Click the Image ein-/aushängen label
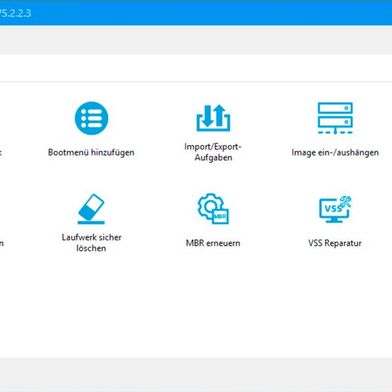This screenshot has width=392, height=392. click(335, 152)
